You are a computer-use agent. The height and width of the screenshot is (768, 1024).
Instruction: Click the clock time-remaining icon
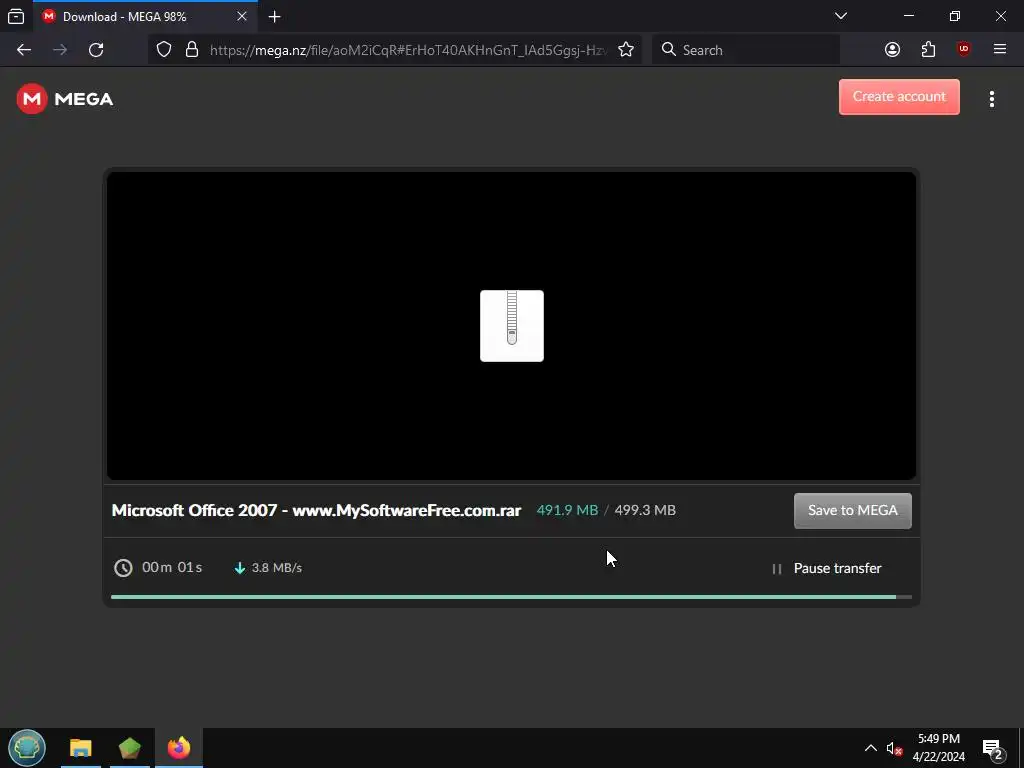(123, 568)
